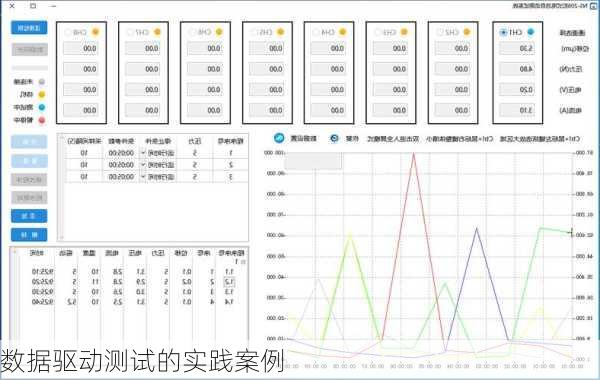Click the 恢复 label above the chart

click(x=352, y=139)
